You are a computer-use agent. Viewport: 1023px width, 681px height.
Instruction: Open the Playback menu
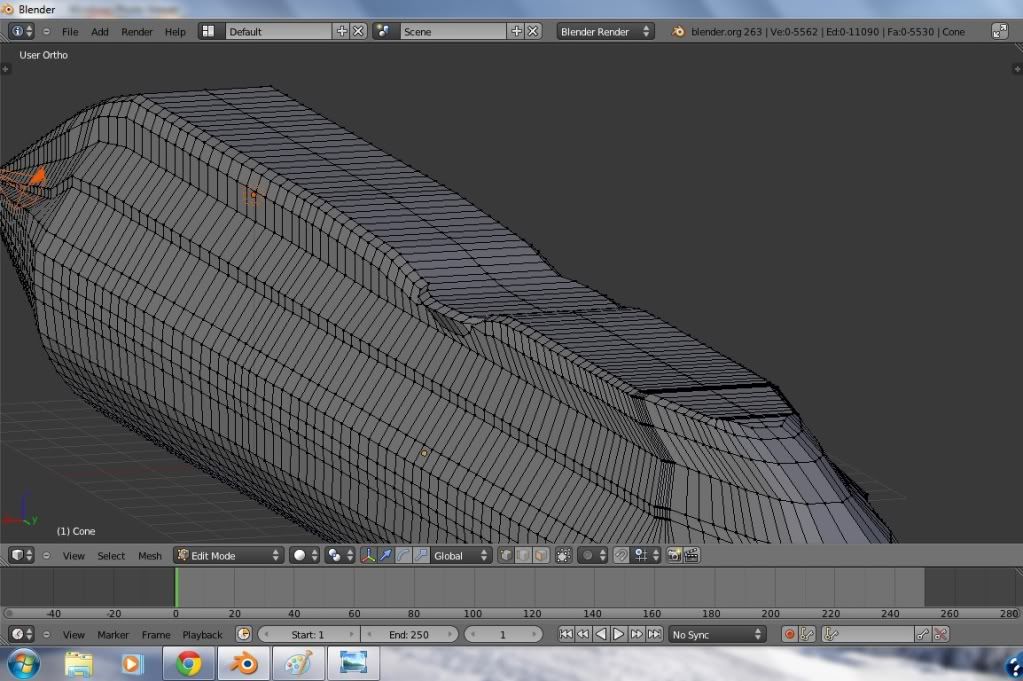tap(202, 635)
